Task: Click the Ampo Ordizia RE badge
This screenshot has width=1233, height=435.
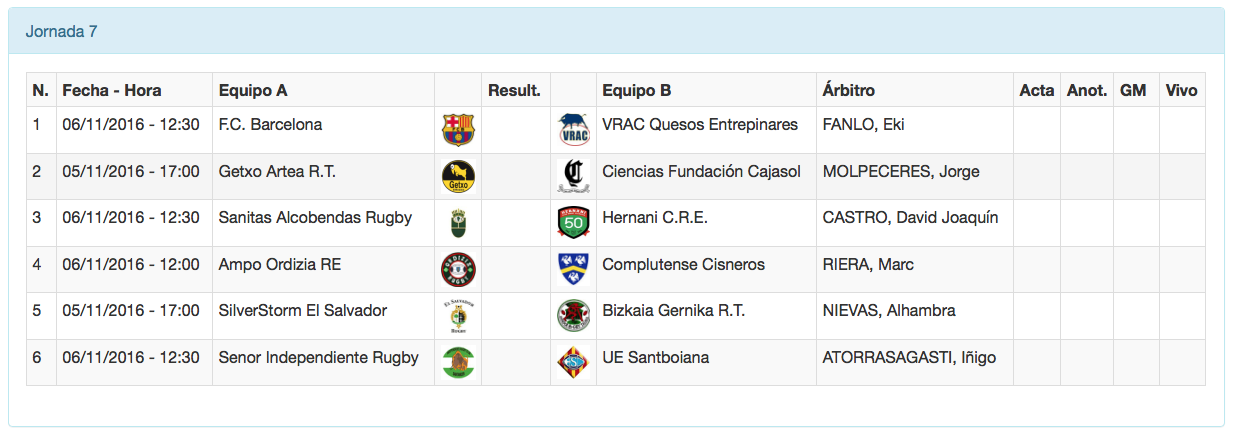Action: click(458, 270)
